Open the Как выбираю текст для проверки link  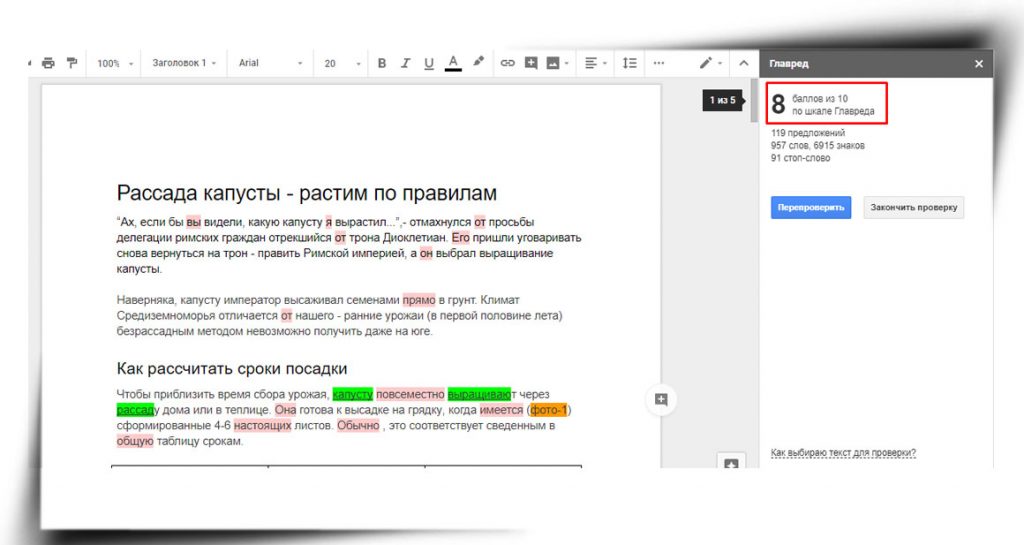(843, 453)
